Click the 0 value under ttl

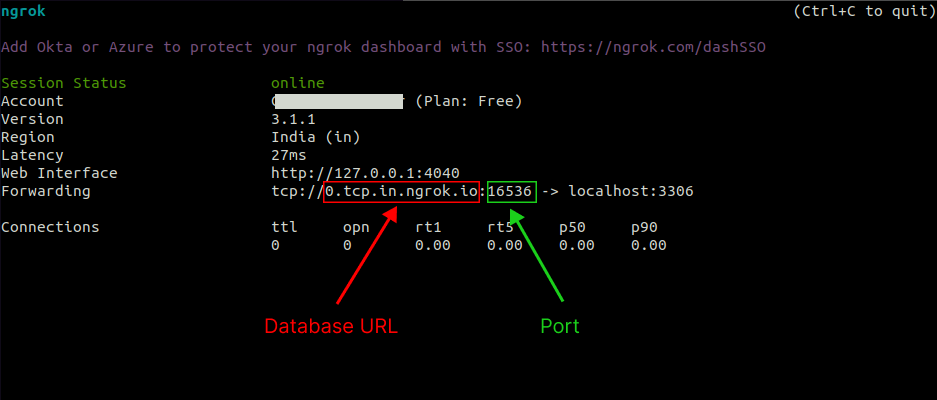[275, 245]
